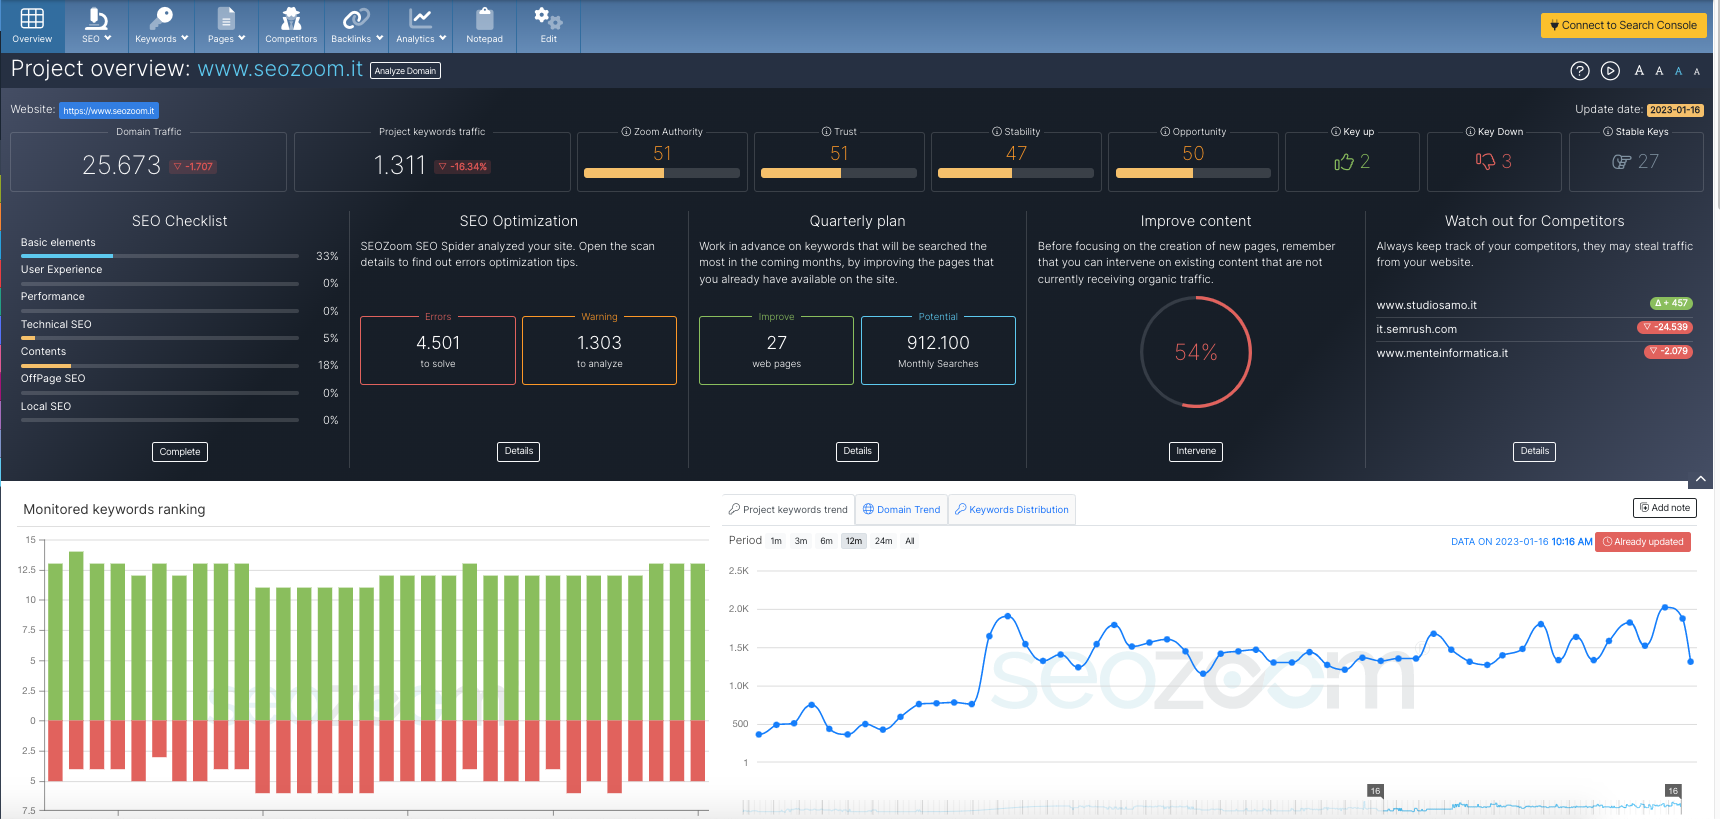The height and width of the screenshot is (819, 1720).
Task: Click the Contents checklist row
Action: pos(180,358)
